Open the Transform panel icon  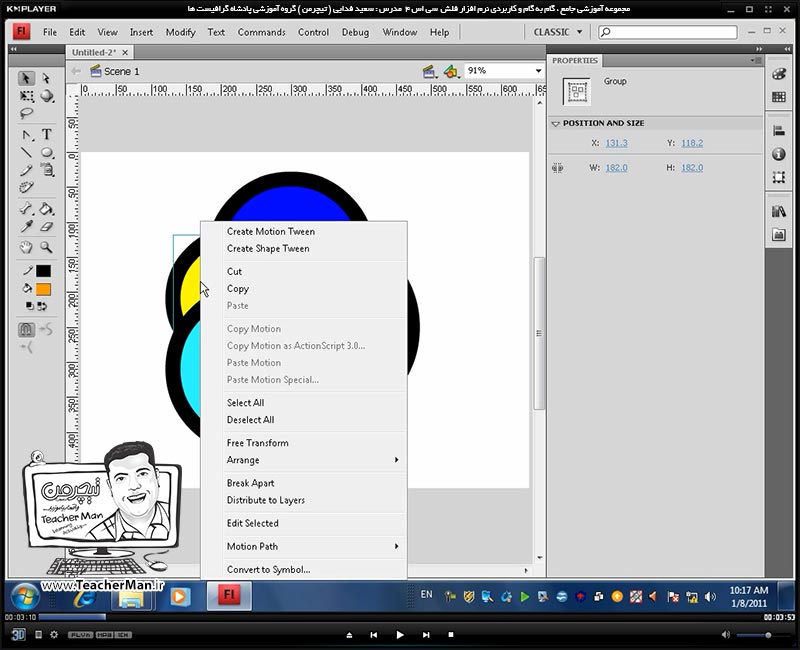[779, 177]
